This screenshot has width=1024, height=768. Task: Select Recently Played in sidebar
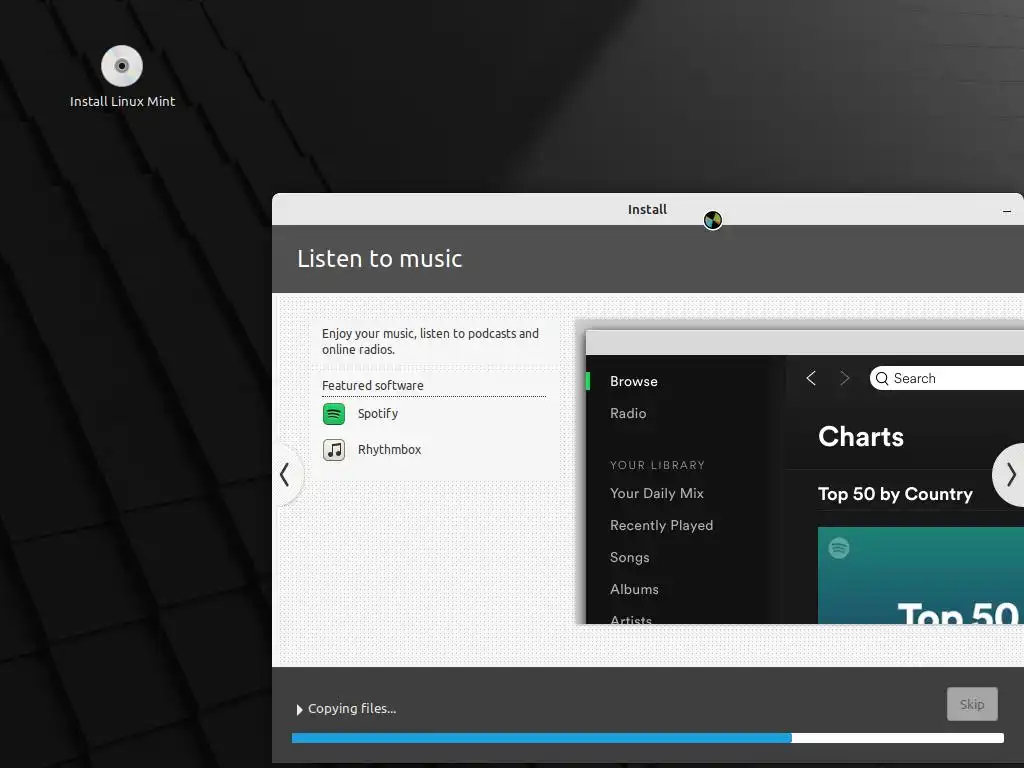(661, 525)
